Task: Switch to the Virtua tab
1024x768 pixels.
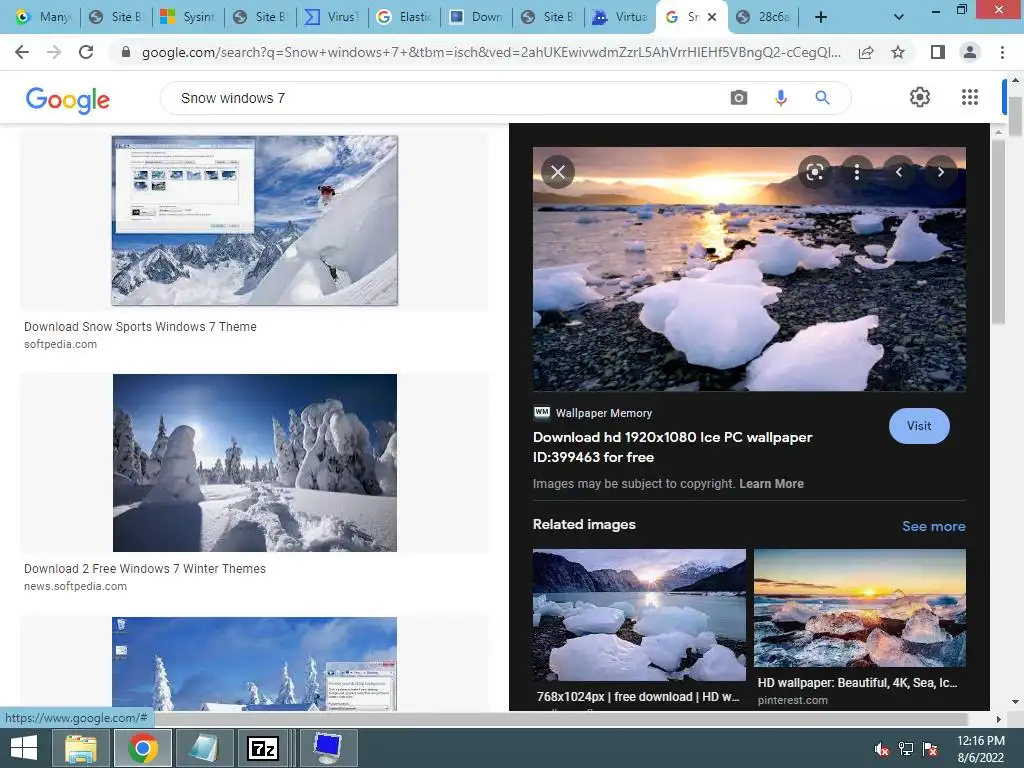Action: 620,17
